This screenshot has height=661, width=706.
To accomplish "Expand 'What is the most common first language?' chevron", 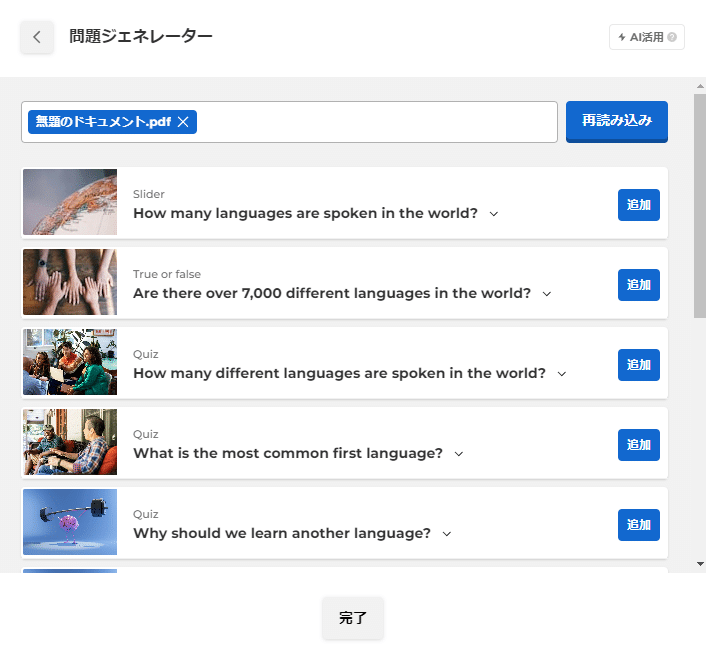I will 458,454.
